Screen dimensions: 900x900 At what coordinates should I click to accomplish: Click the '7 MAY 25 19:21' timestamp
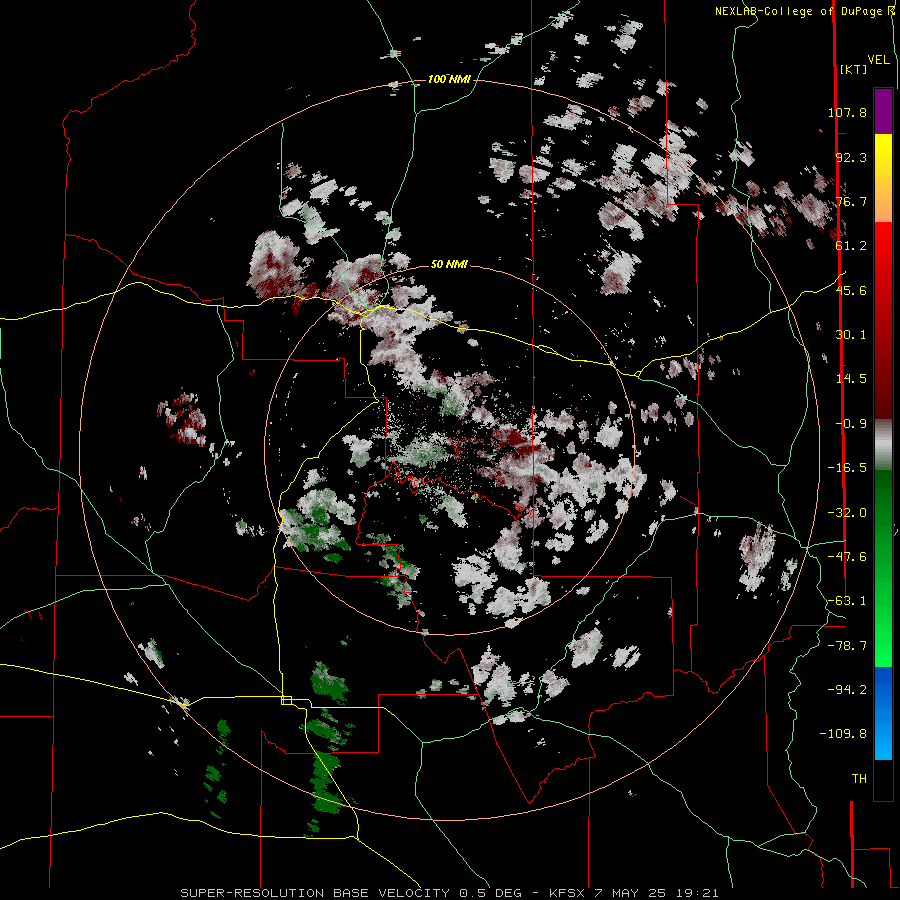(x=658, y=893)
